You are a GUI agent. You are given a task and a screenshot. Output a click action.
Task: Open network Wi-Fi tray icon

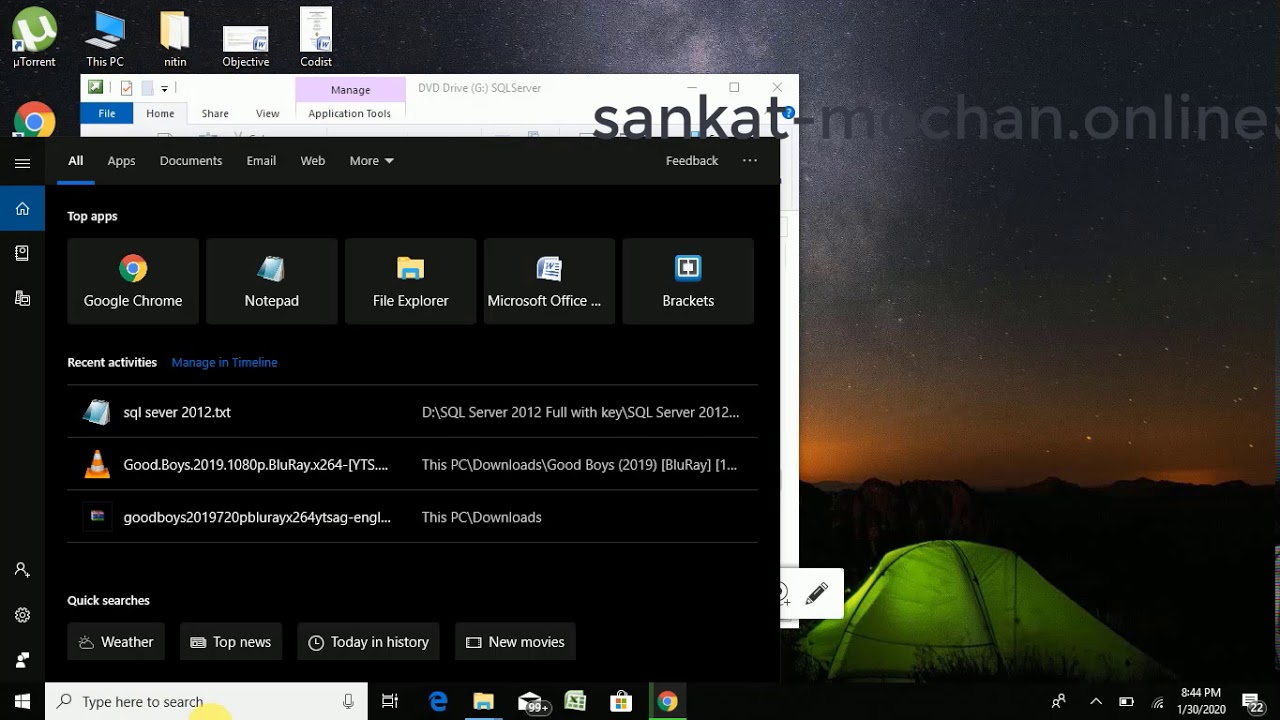tap(1158, 702)
